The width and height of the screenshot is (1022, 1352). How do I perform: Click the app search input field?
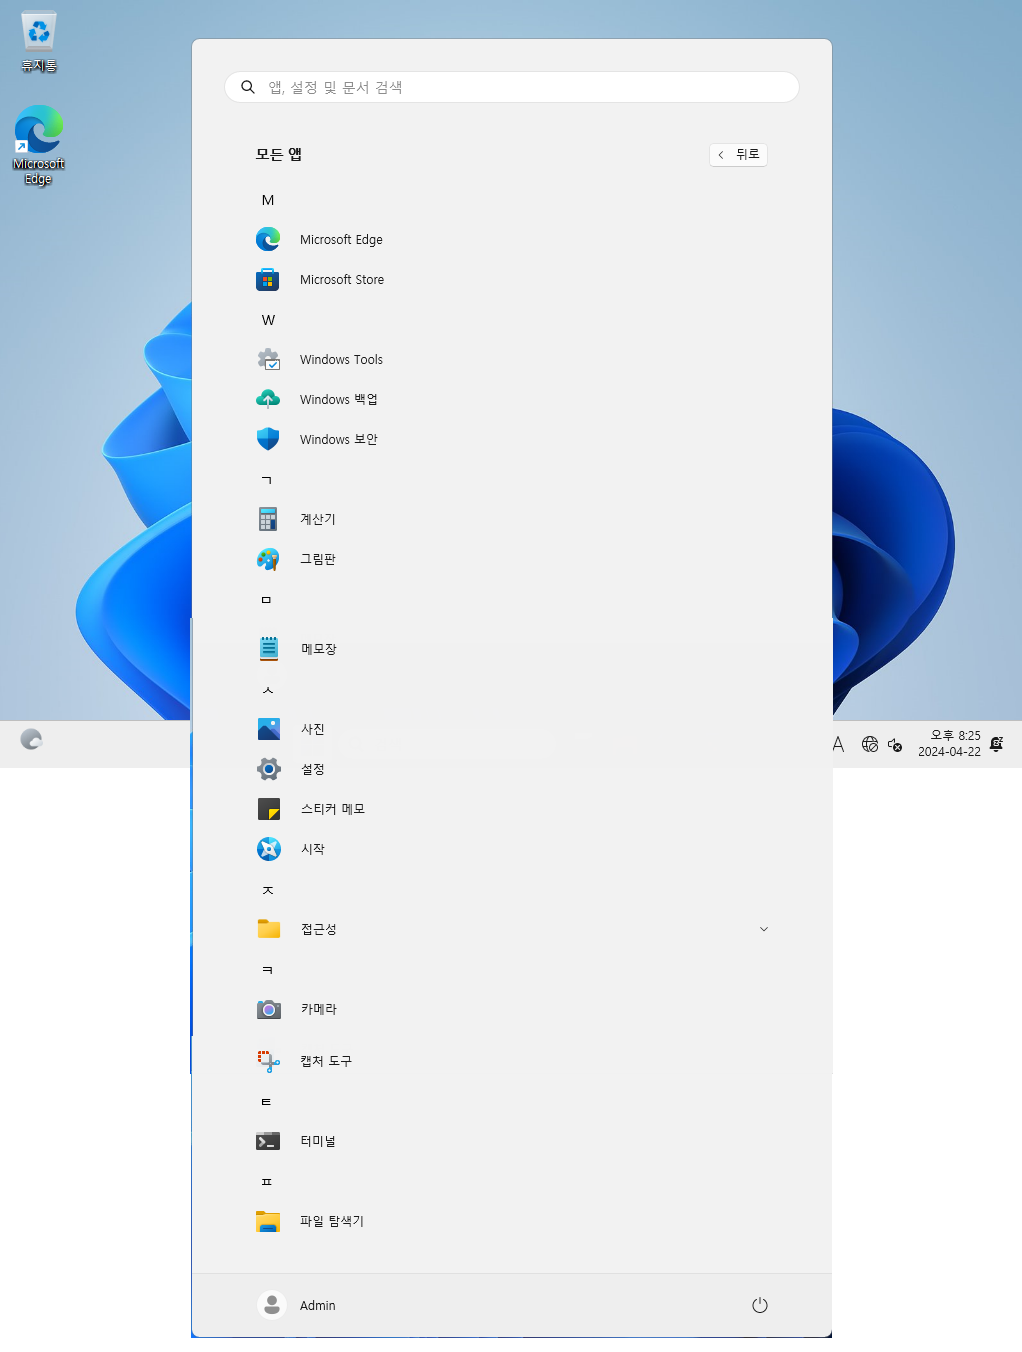[x=512, y=87]
